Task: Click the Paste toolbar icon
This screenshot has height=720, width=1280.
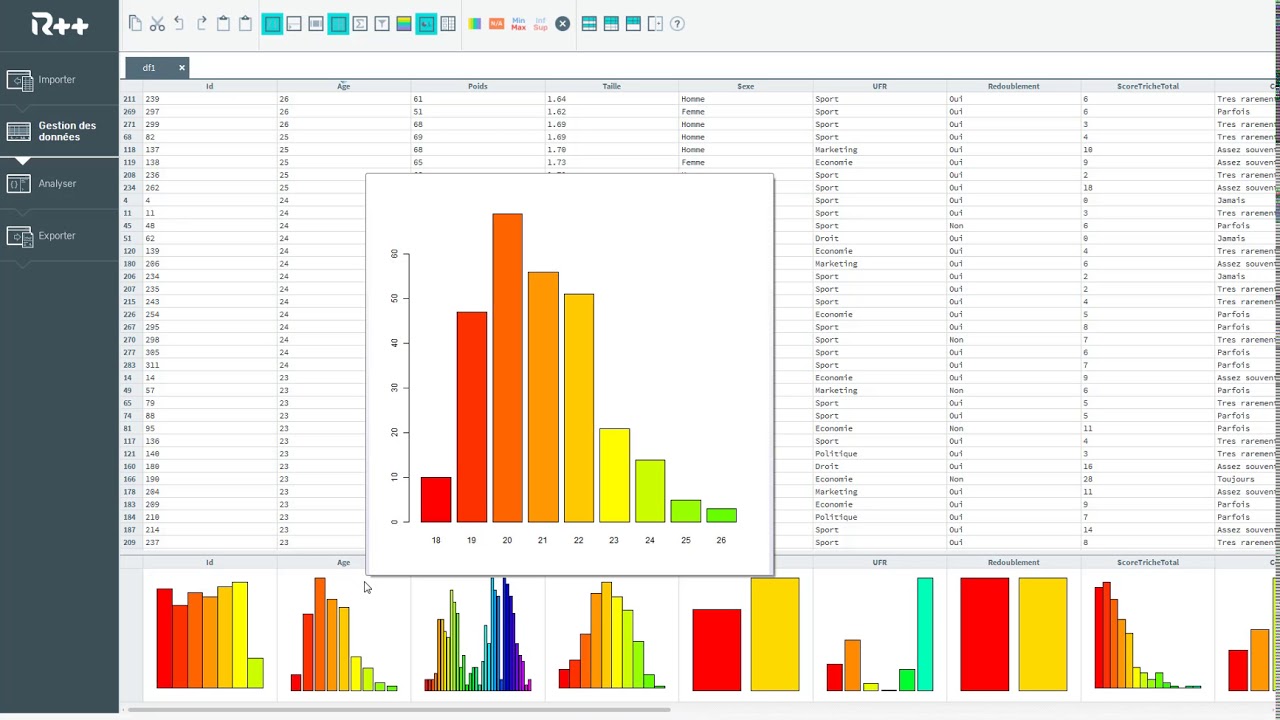Action: click(x=221, y=24)
